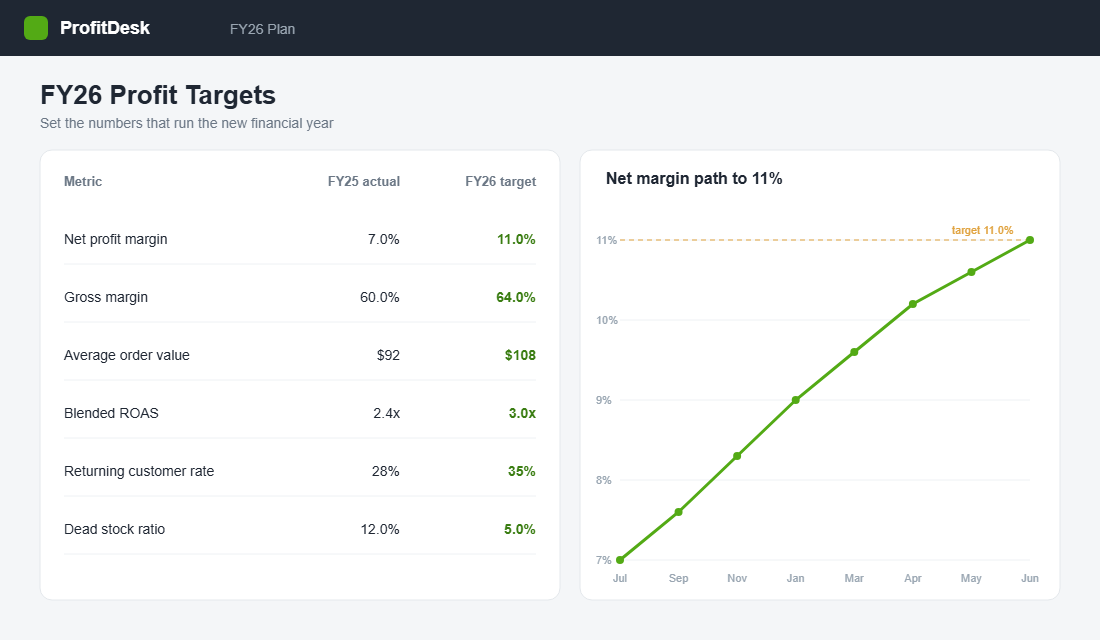Click Blended ROAS actual 2.4x
Viewport: 1100px width, 640px height.
(387, 413)
